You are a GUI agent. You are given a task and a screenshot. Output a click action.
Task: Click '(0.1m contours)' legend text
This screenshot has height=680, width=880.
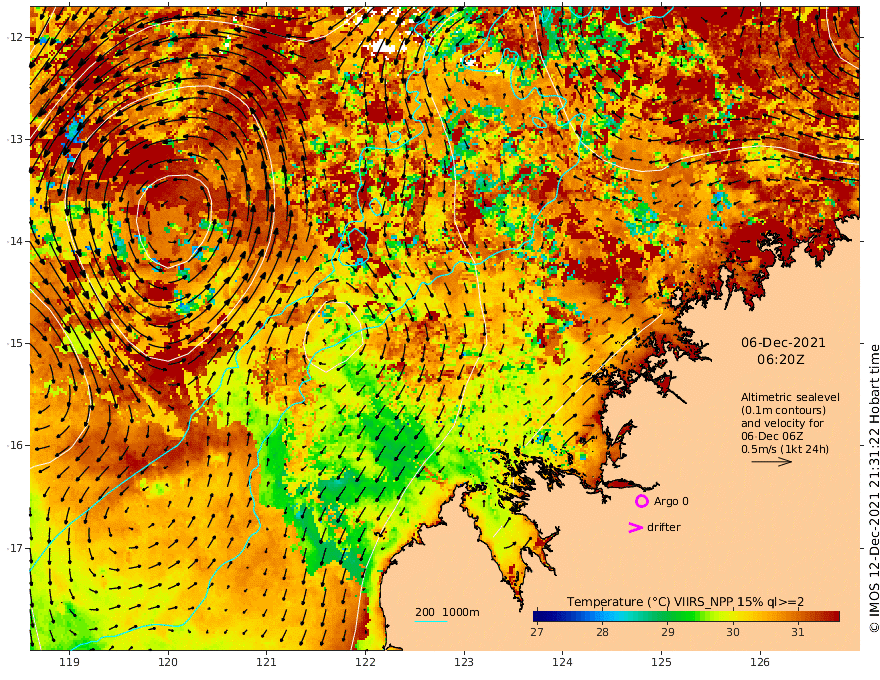(x=783, y=410)
